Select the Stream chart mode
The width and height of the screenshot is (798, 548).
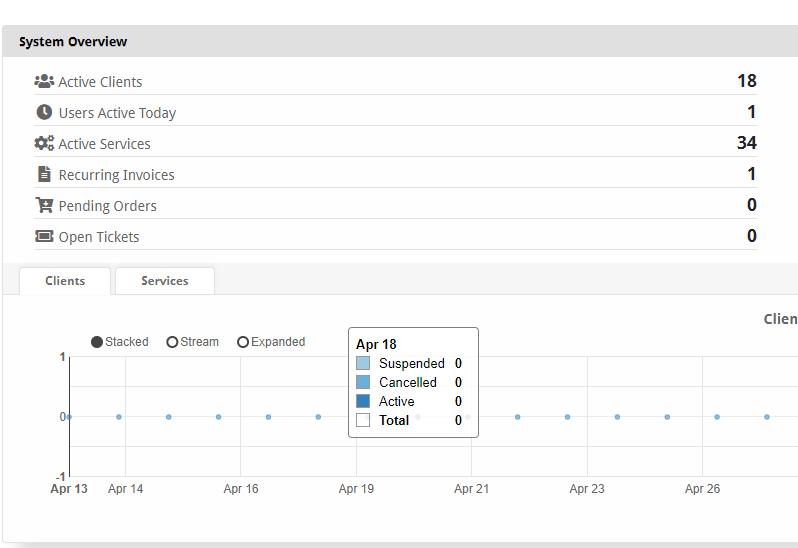pos(192,342)
